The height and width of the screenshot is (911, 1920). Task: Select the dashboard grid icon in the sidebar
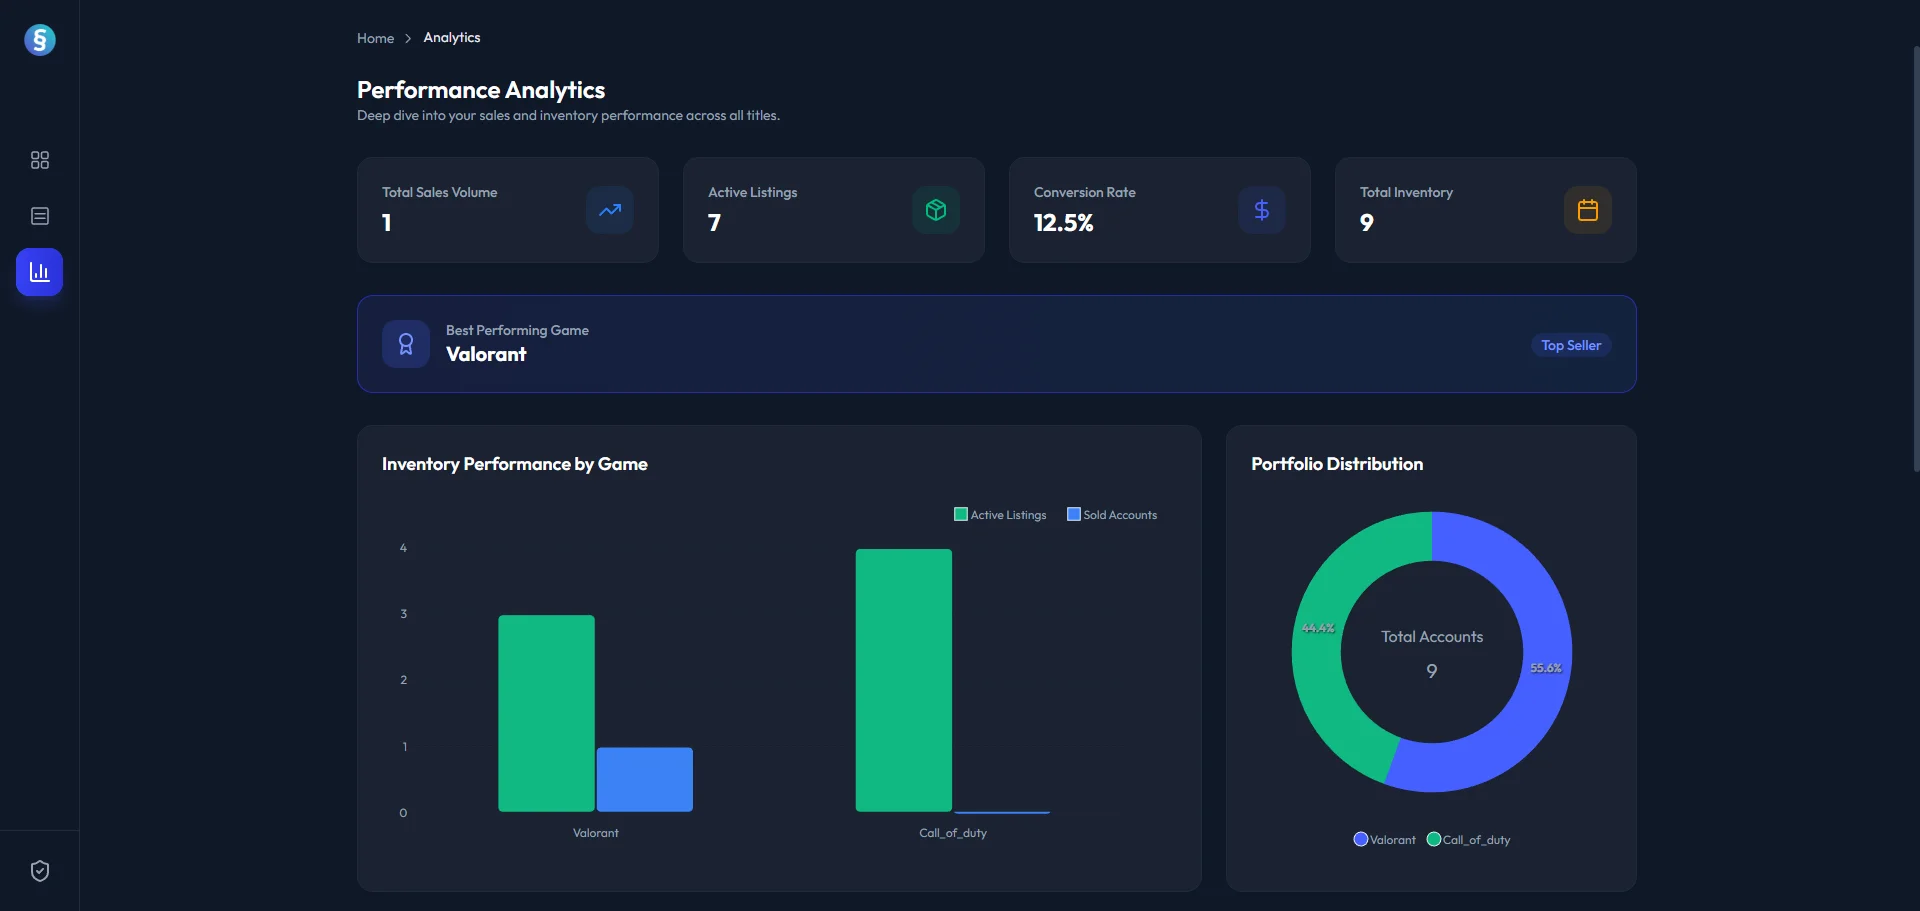(x=40, y=160)
